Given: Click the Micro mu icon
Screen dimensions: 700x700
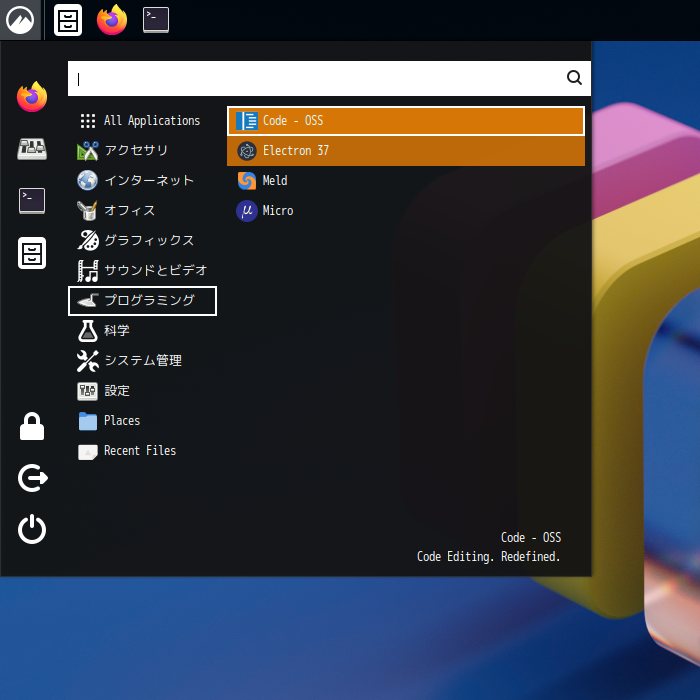Looking at the screenshot, I should click(247, 211).
